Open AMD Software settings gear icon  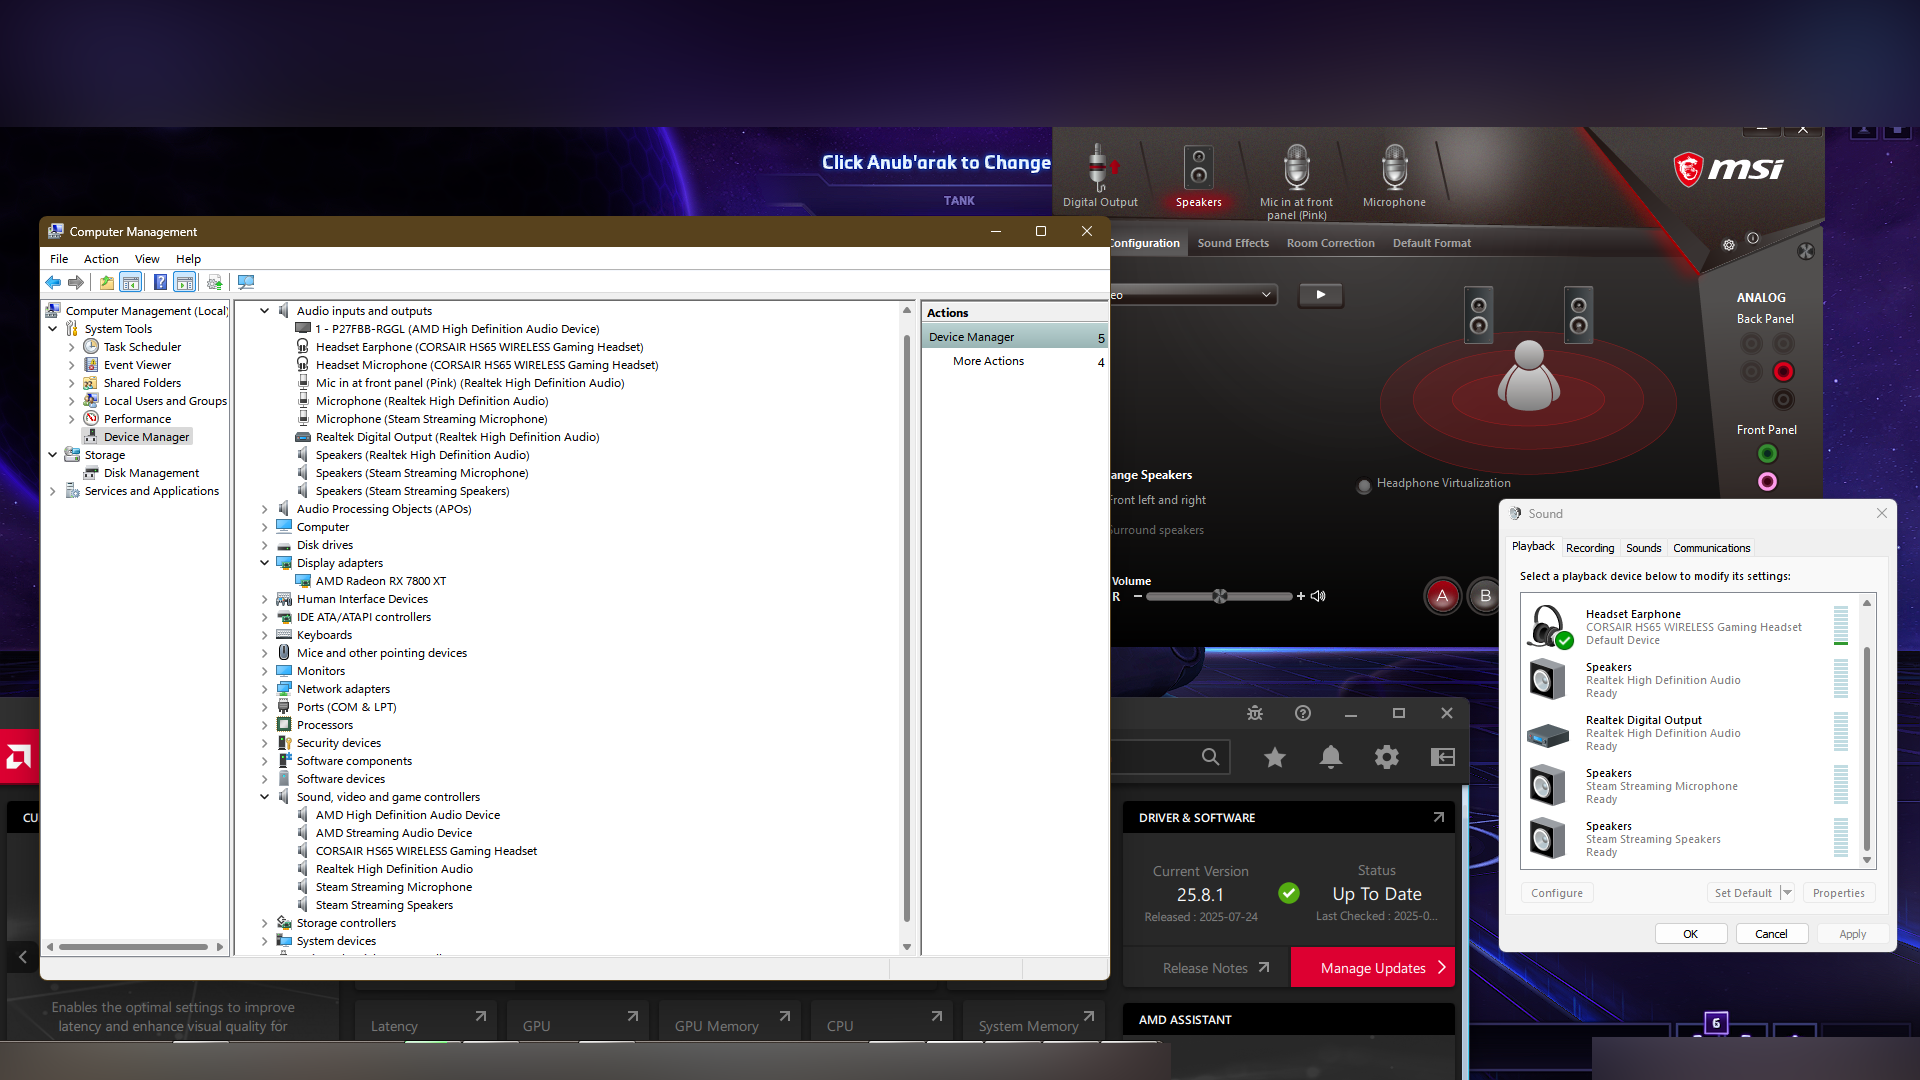click(x=1386, y=757)
